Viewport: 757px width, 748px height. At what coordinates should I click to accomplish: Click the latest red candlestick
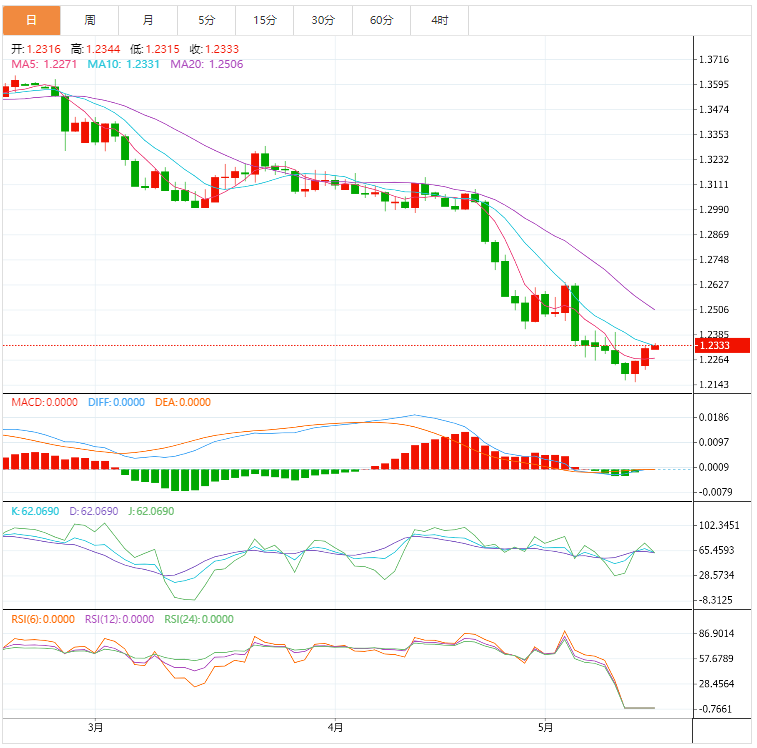(x=655, y=347)
